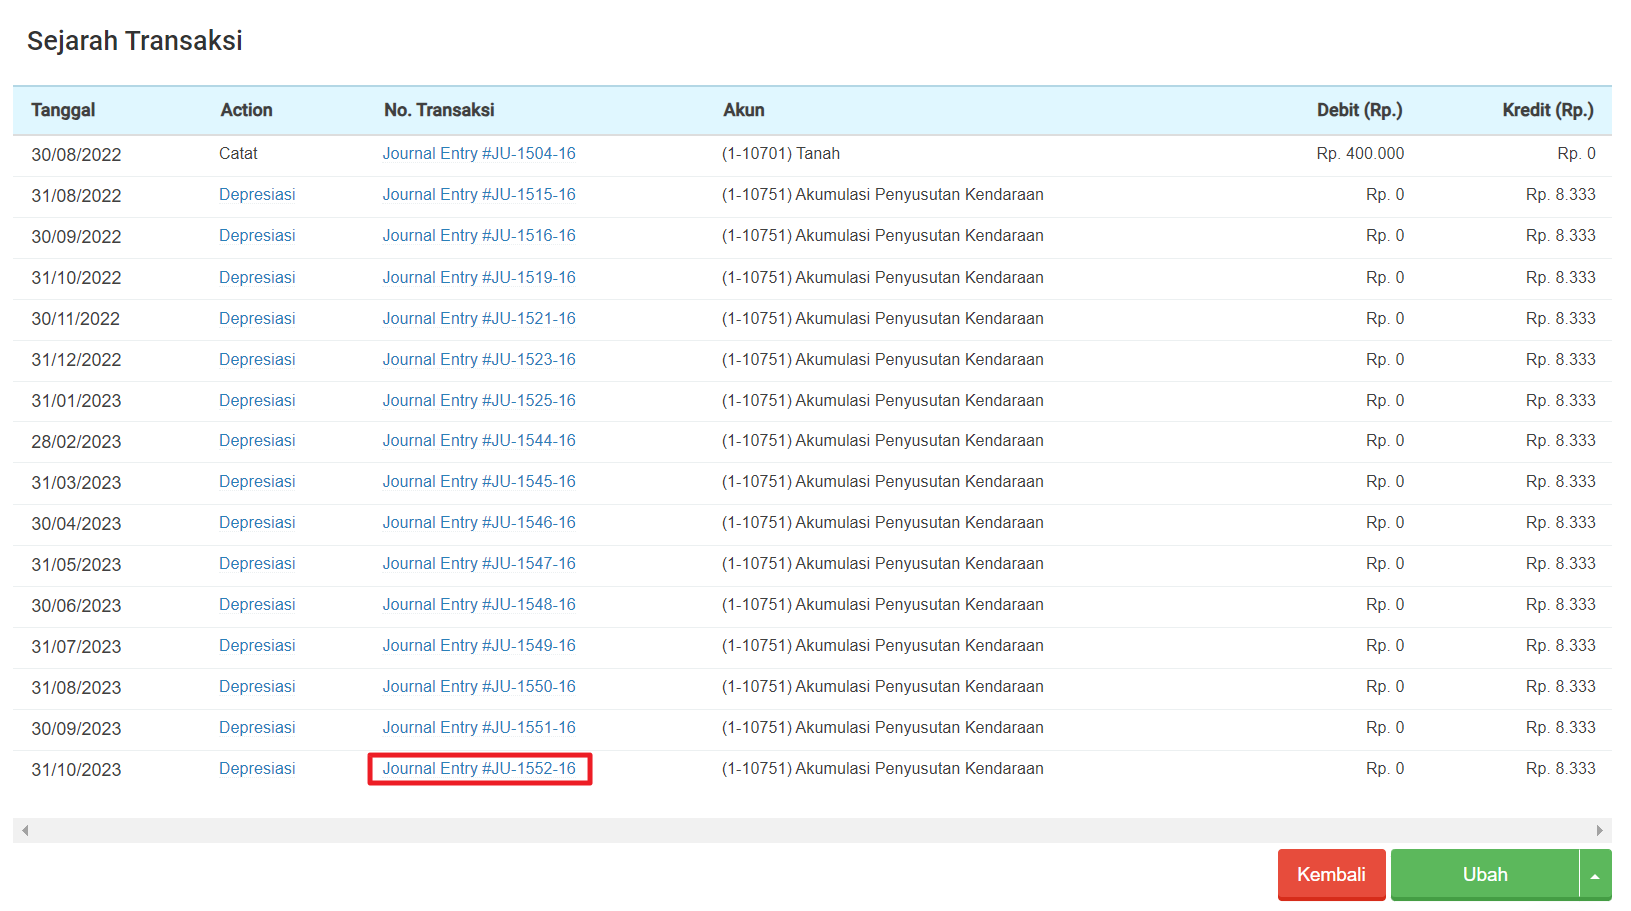
Task: Click the Debit (Rp.) column header
Action: coord(1360,110)
